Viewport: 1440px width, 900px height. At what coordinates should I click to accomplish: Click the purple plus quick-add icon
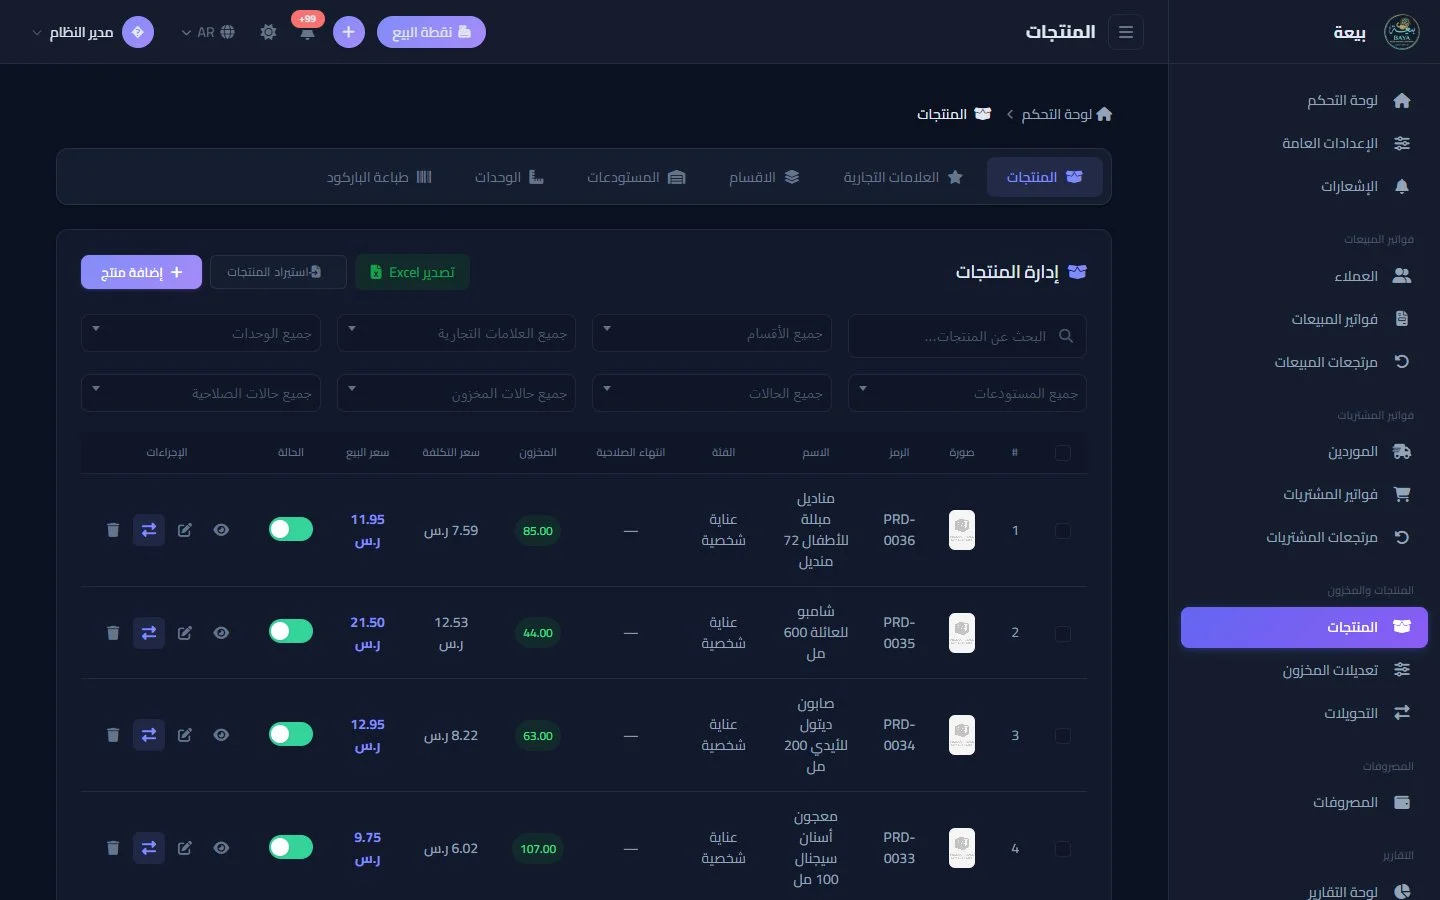pos(348,32)
